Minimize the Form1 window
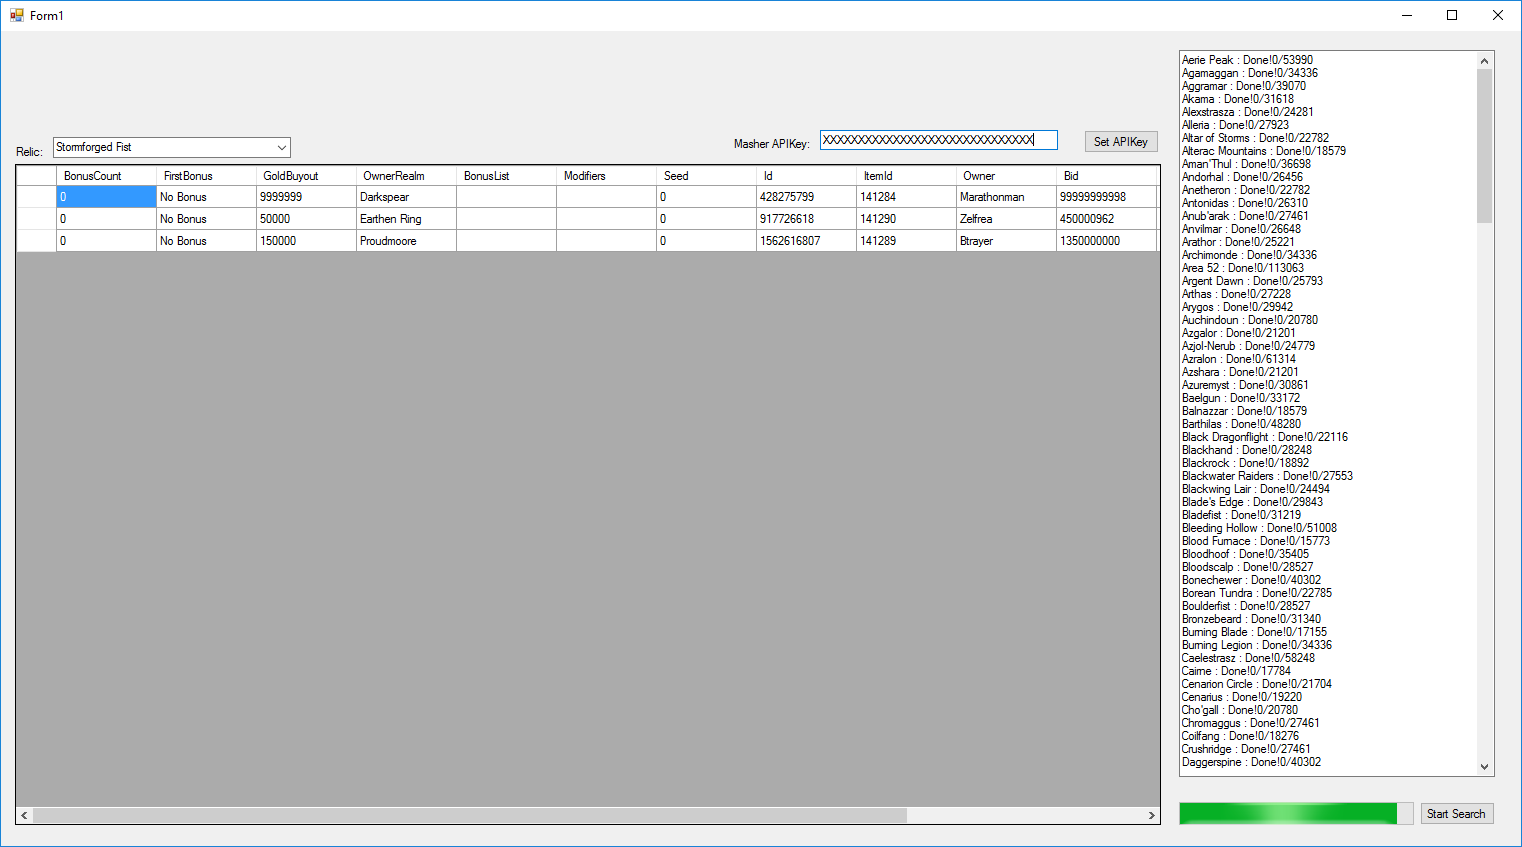Image resolution: width=1522 pixels, height=847 pixels. 1407,15
